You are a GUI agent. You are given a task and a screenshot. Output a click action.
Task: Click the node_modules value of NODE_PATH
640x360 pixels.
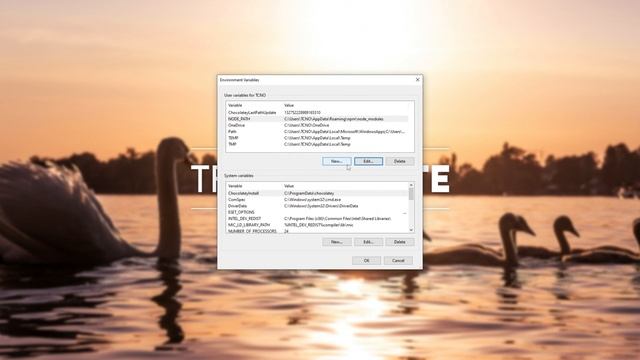click(334, 119)
